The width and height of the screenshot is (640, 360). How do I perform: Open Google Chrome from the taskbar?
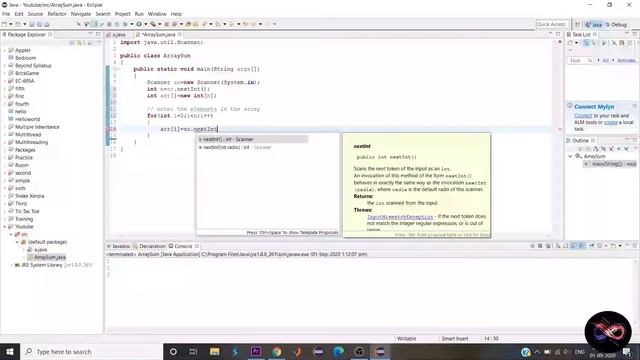click(277, 352)
